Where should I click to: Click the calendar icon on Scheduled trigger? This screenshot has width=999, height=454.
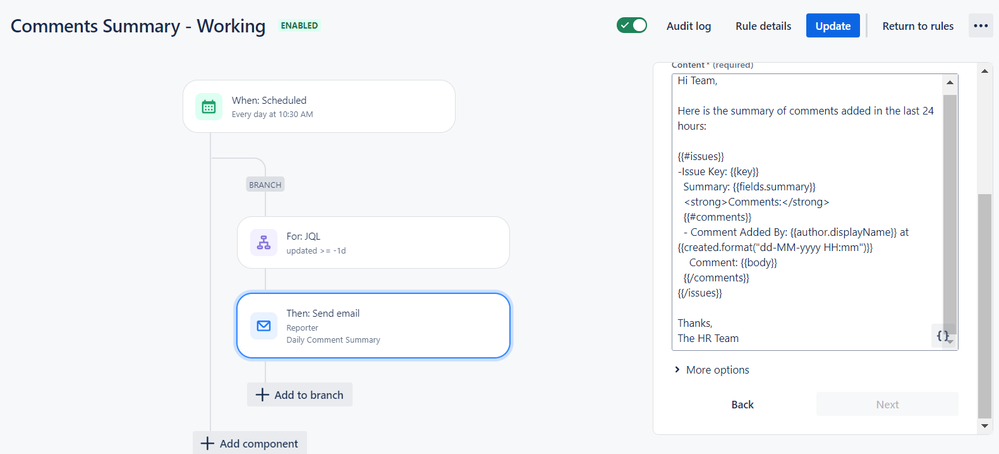coord(209,107)
